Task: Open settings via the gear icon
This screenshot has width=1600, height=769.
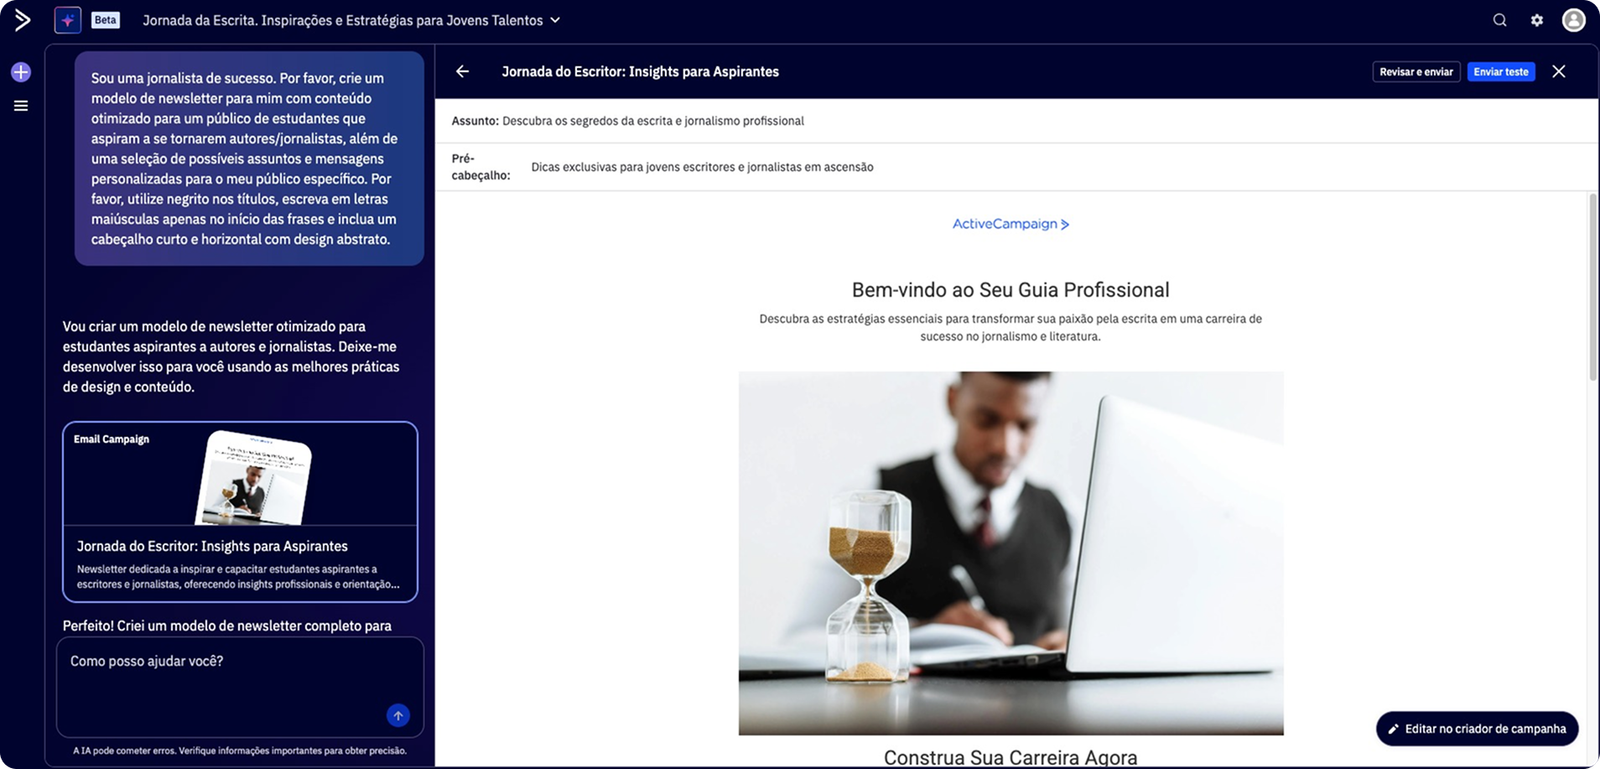Action: (1537, 20)
